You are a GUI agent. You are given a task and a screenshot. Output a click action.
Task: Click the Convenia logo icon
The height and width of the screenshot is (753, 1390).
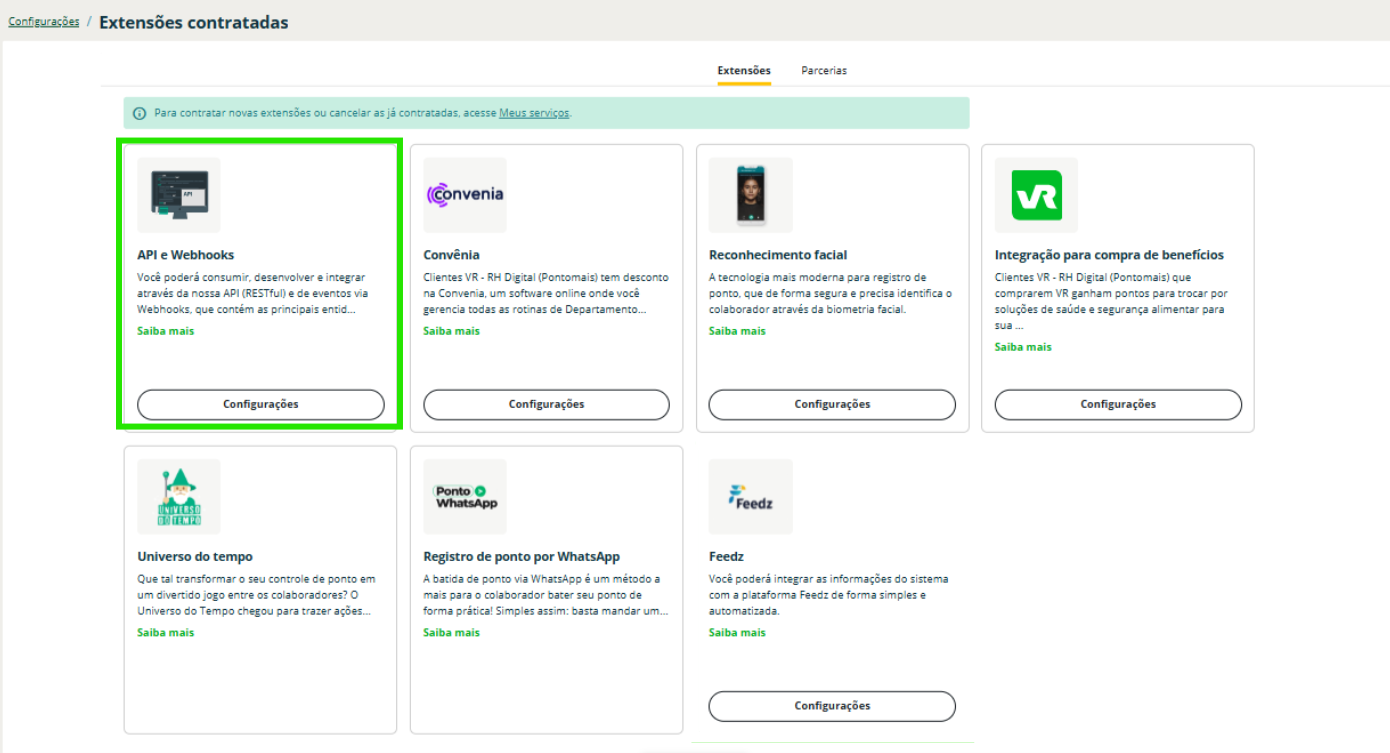point(464,195)
